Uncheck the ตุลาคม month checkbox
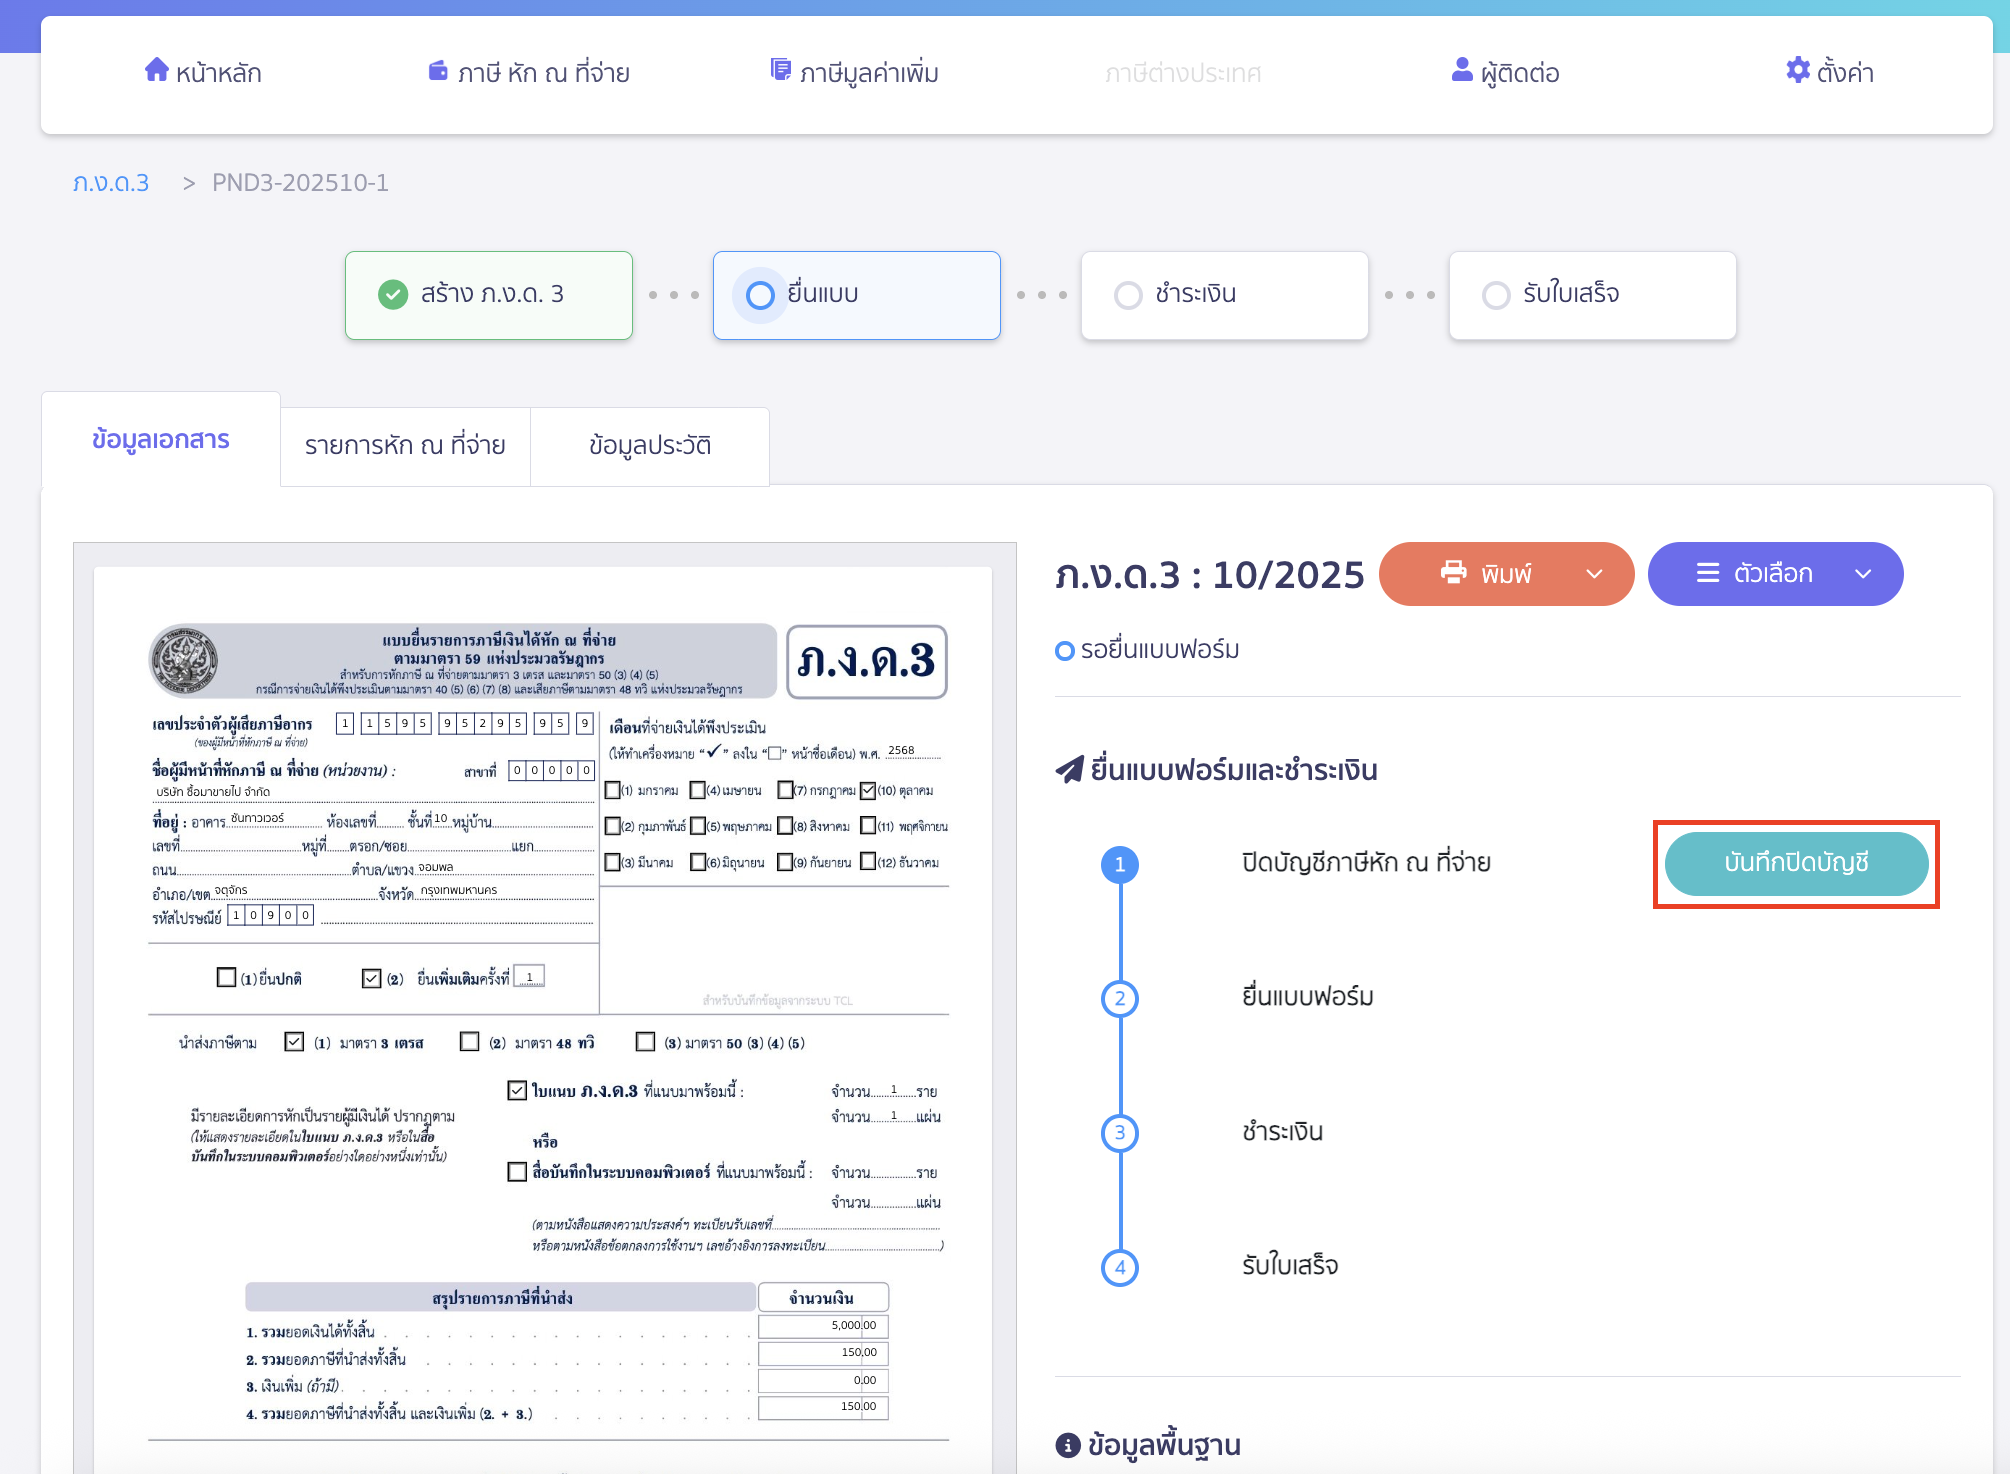2010x1474 pixels. click(868, 790)
